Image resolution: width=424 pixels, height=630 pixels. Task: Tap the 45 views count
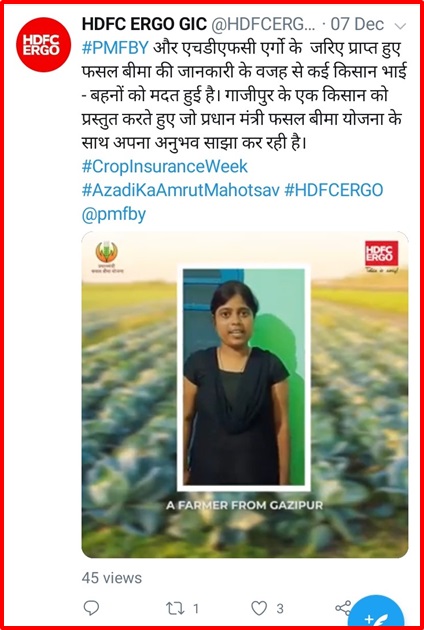pyautogui.click(x=112, y=578)
